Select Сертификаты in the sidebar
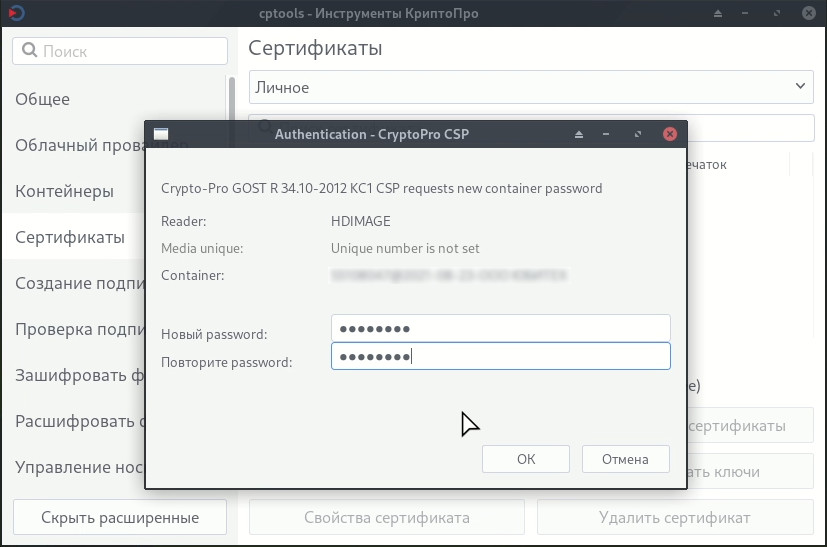This screenshot has width=827, height=547. tap(70, 237)
